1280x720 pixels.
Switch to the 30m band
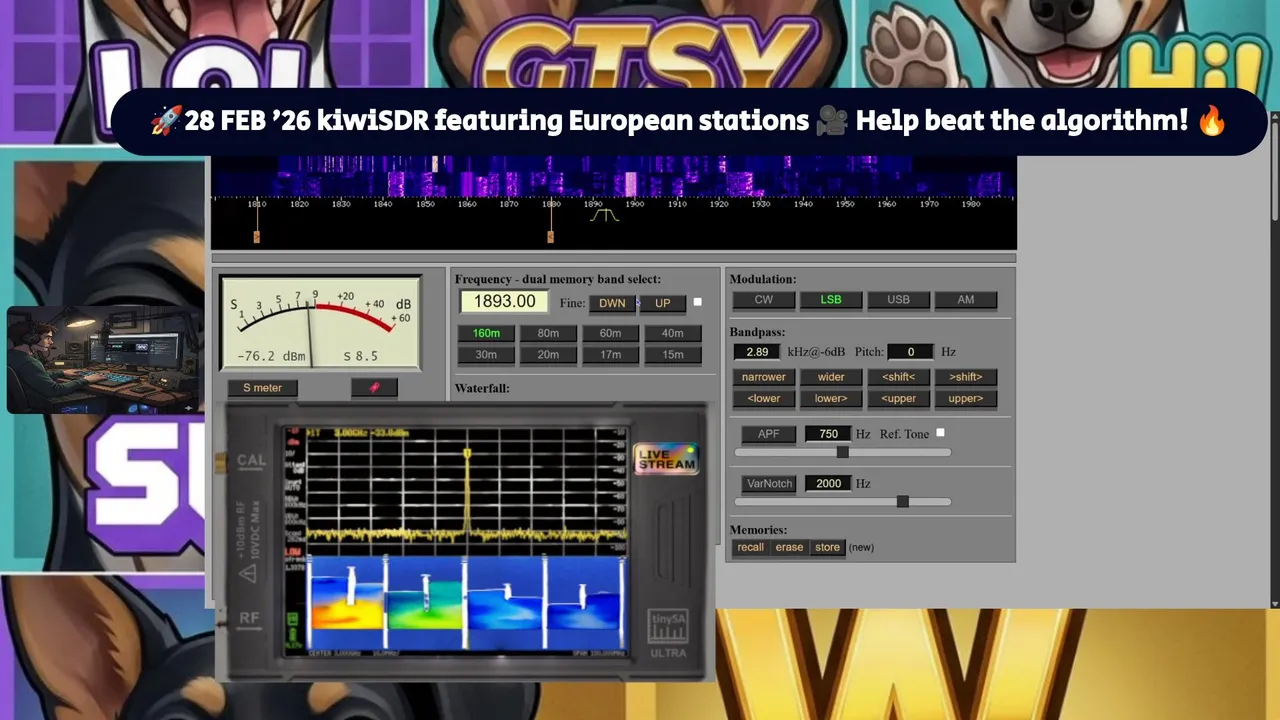(x=487, y=355)
